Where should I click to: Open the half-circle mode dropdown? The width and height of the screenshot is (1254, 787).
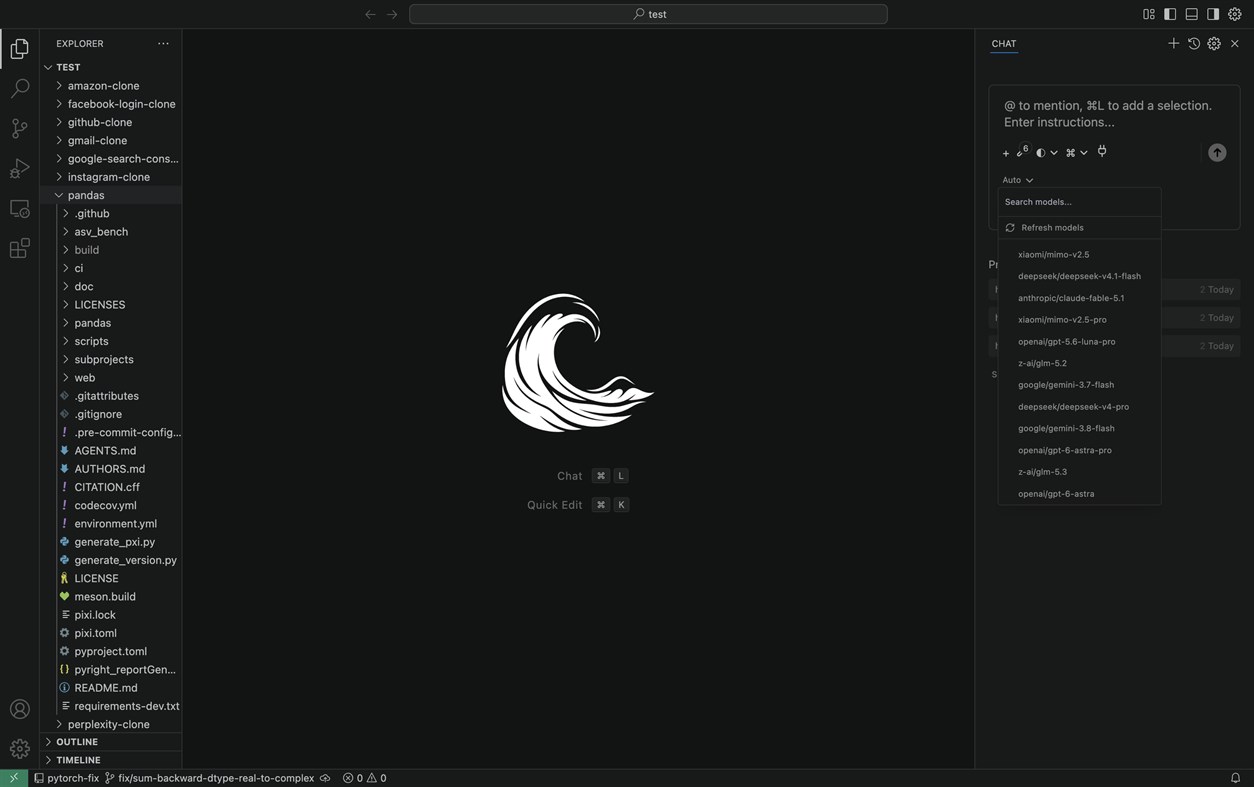pos(1046,153)
